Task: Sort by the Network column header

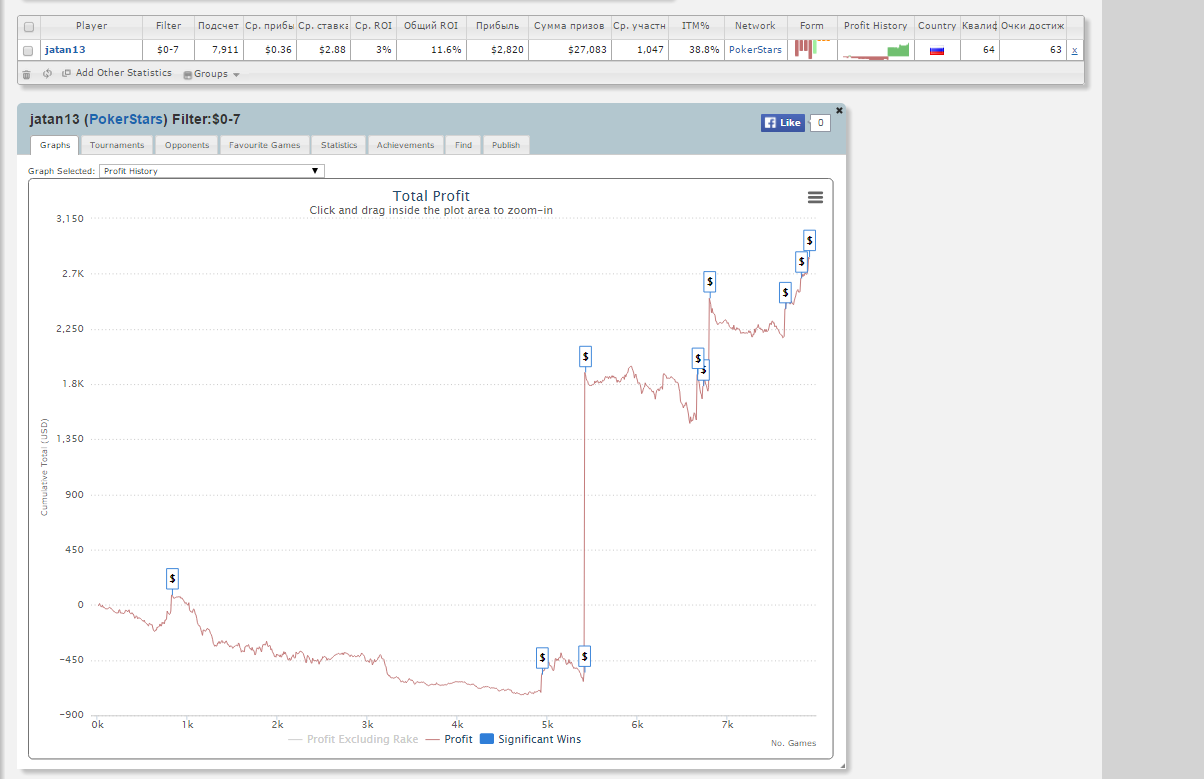Action: [x=755, y=26]
